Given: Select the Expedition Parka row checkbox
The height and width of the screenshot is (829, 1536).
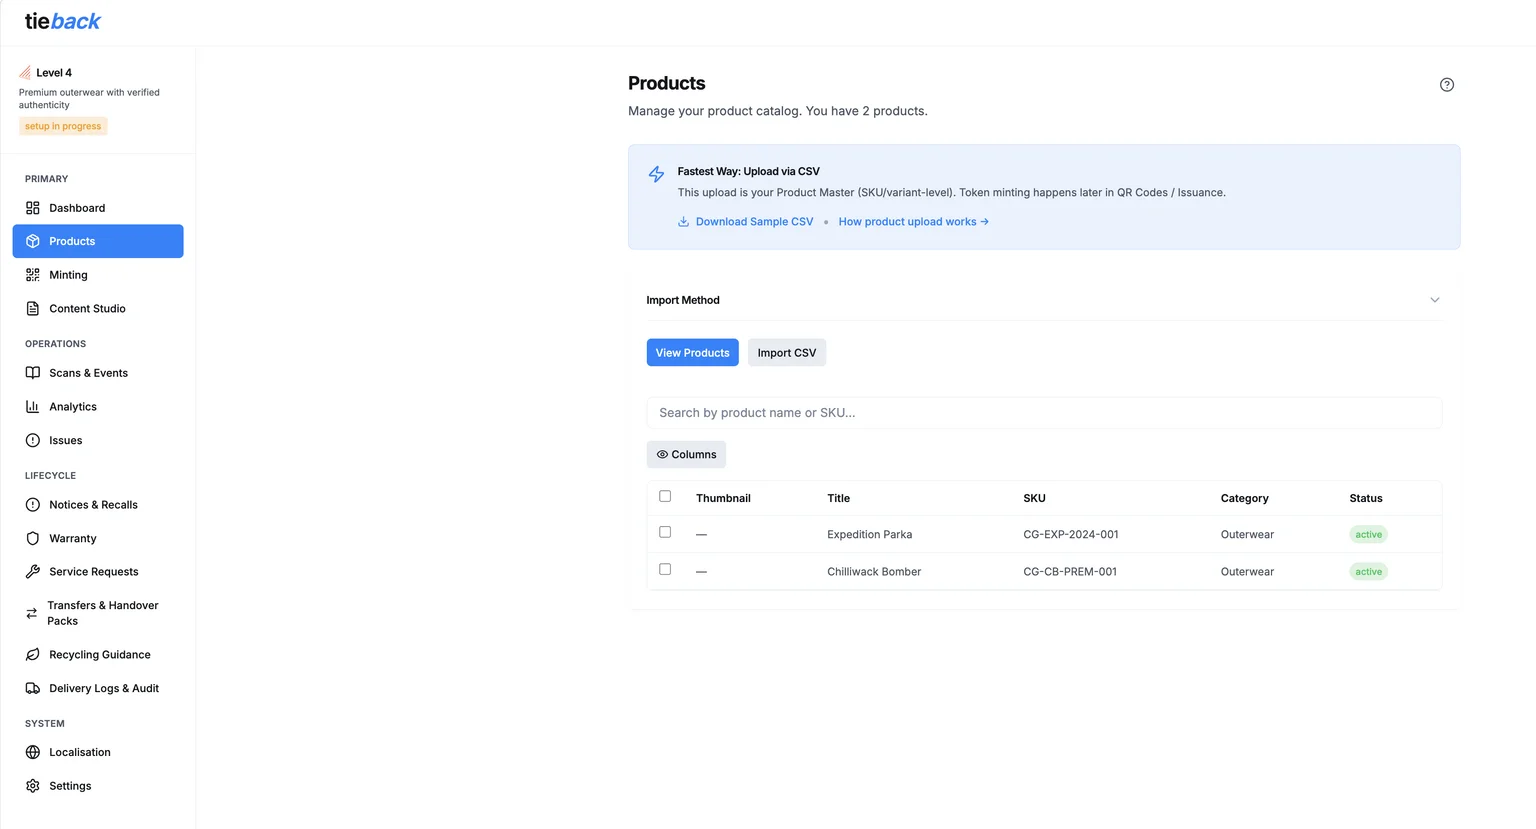Looking at the screenshot, I should pyautogui.click(x=665, y=532).
